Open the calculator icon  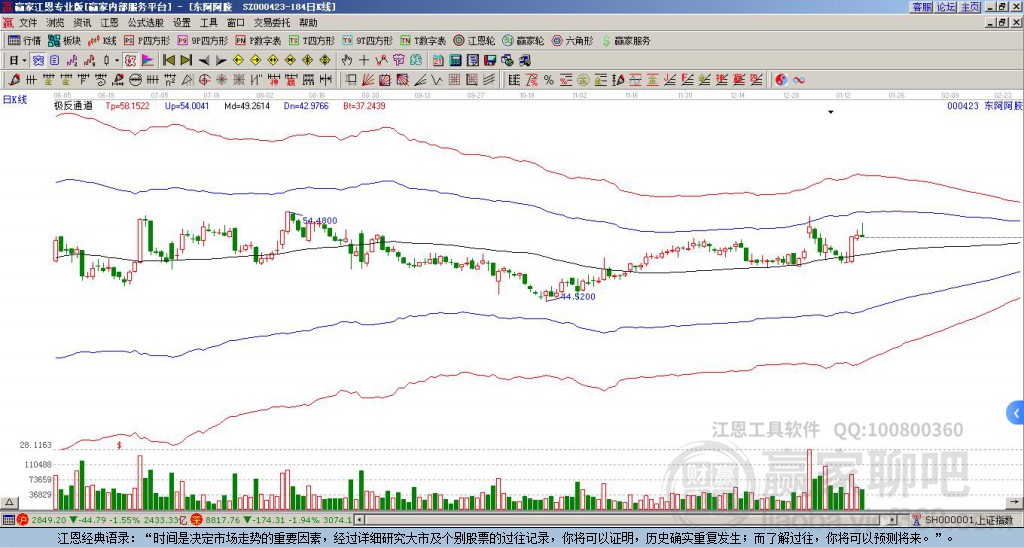point(455,60)
